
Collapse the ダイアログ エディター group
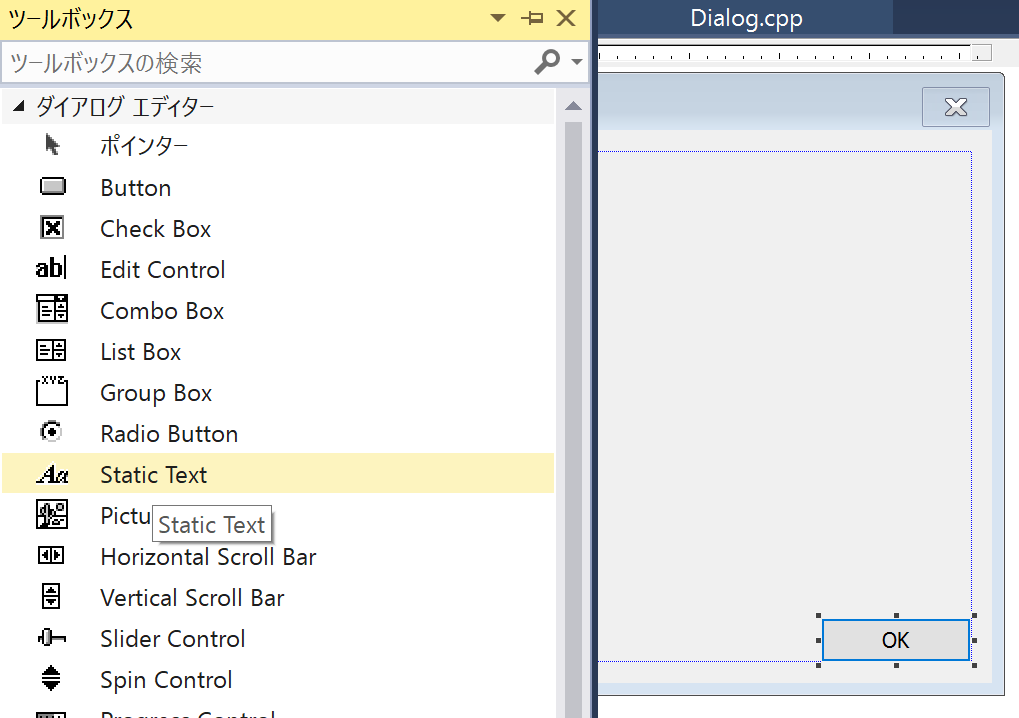click(x=19, y=106)
